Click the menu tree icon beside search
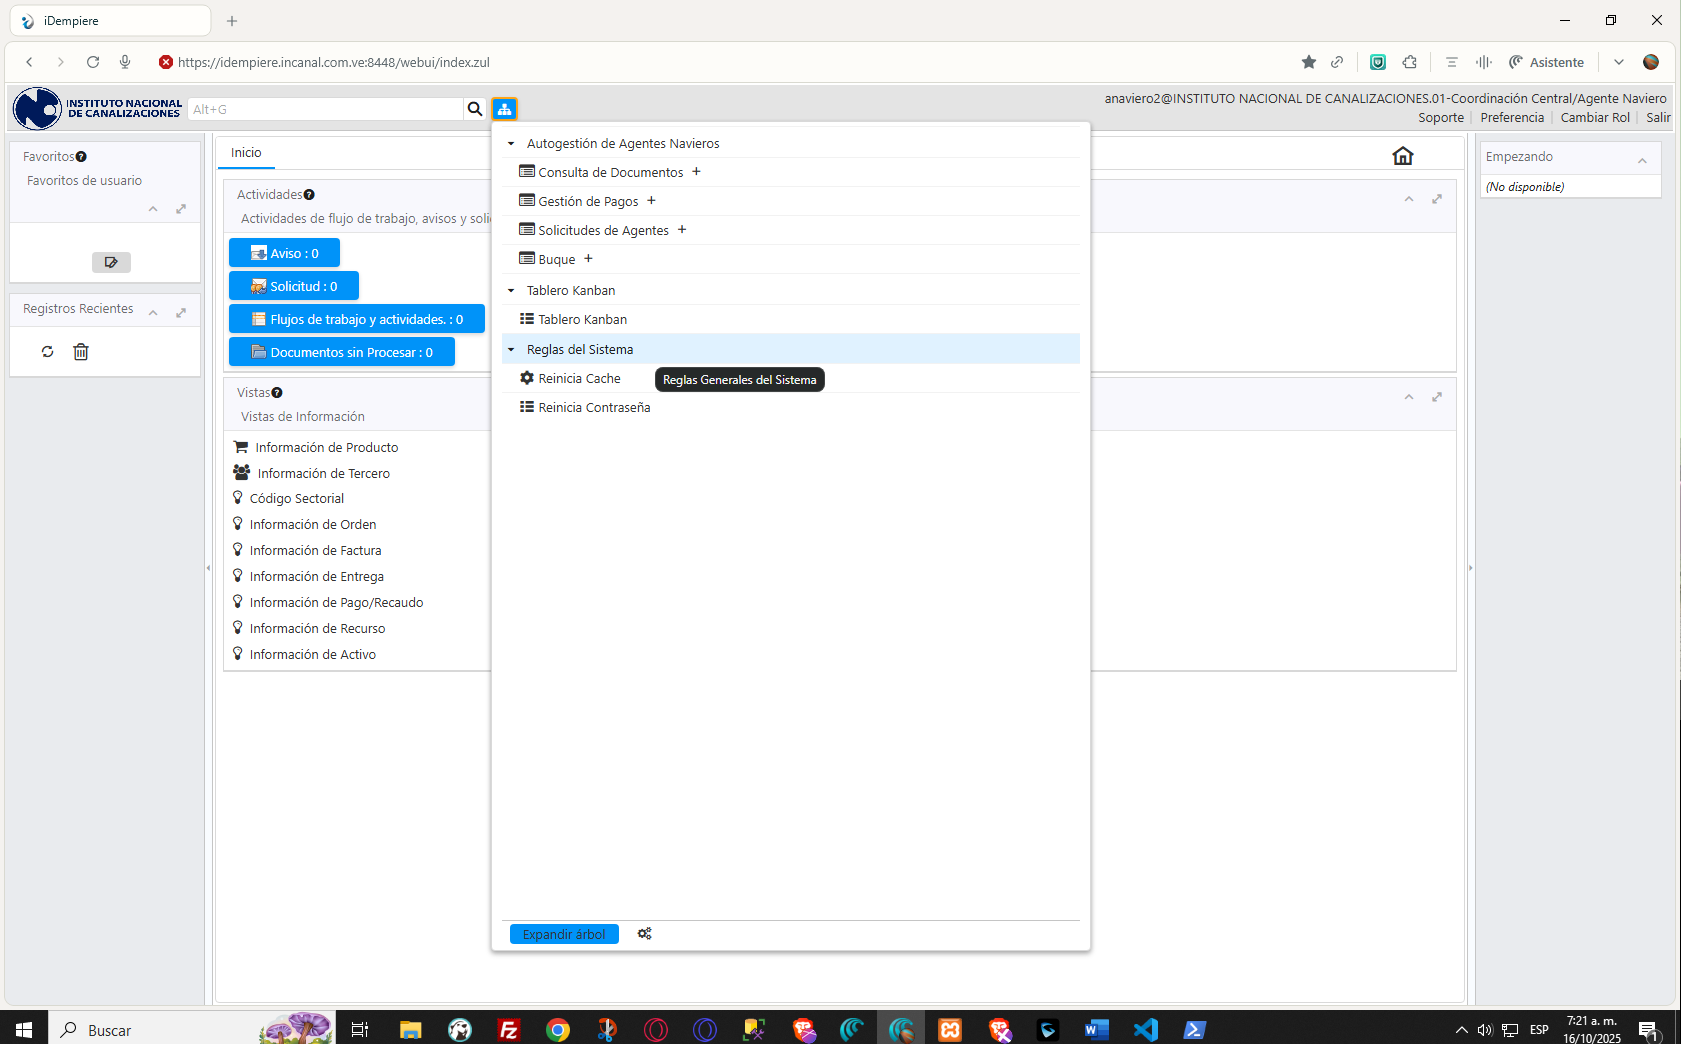 point(504,109)
